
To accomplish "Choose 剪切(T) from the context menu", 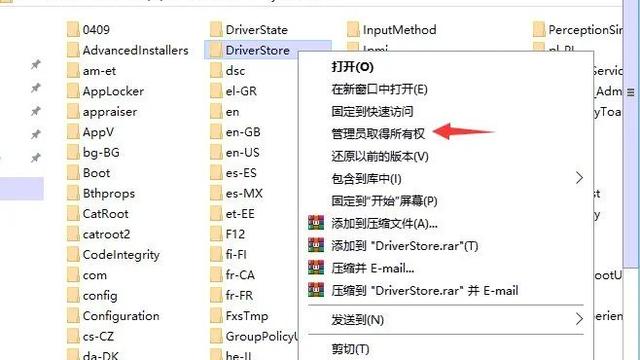I will [446, 349].
